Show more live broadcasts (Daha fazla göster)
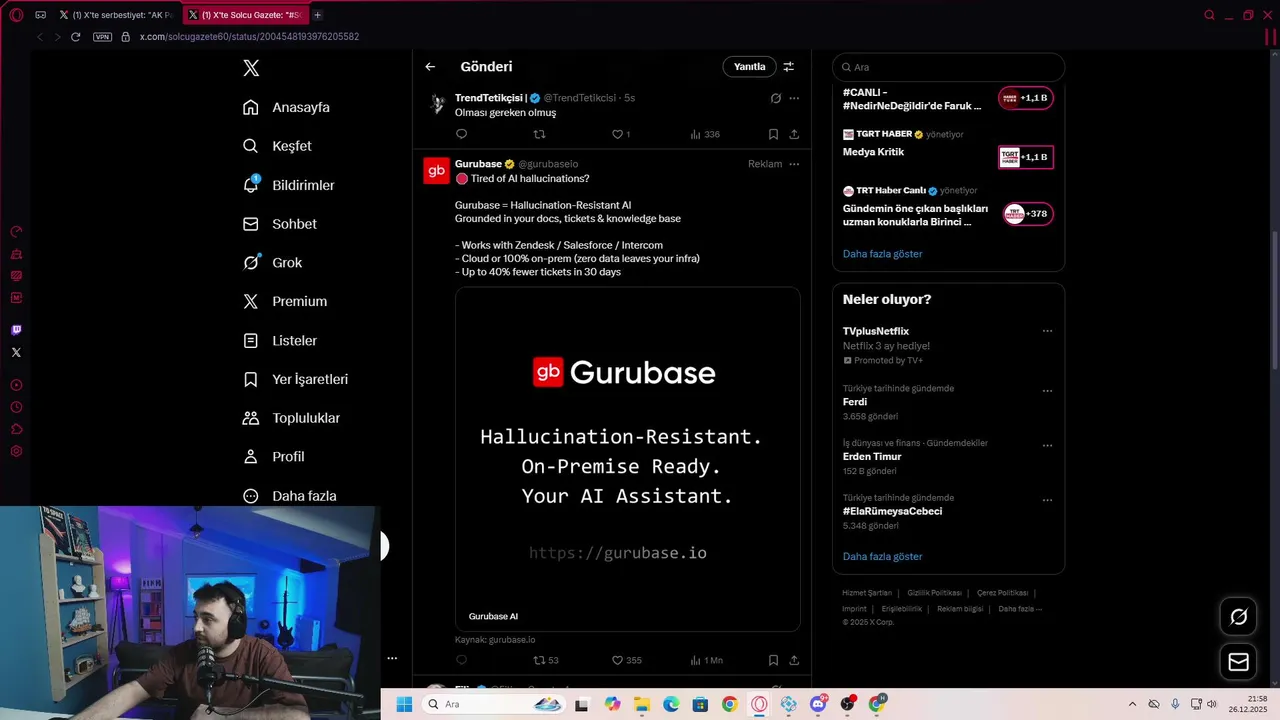 [882, 254]
